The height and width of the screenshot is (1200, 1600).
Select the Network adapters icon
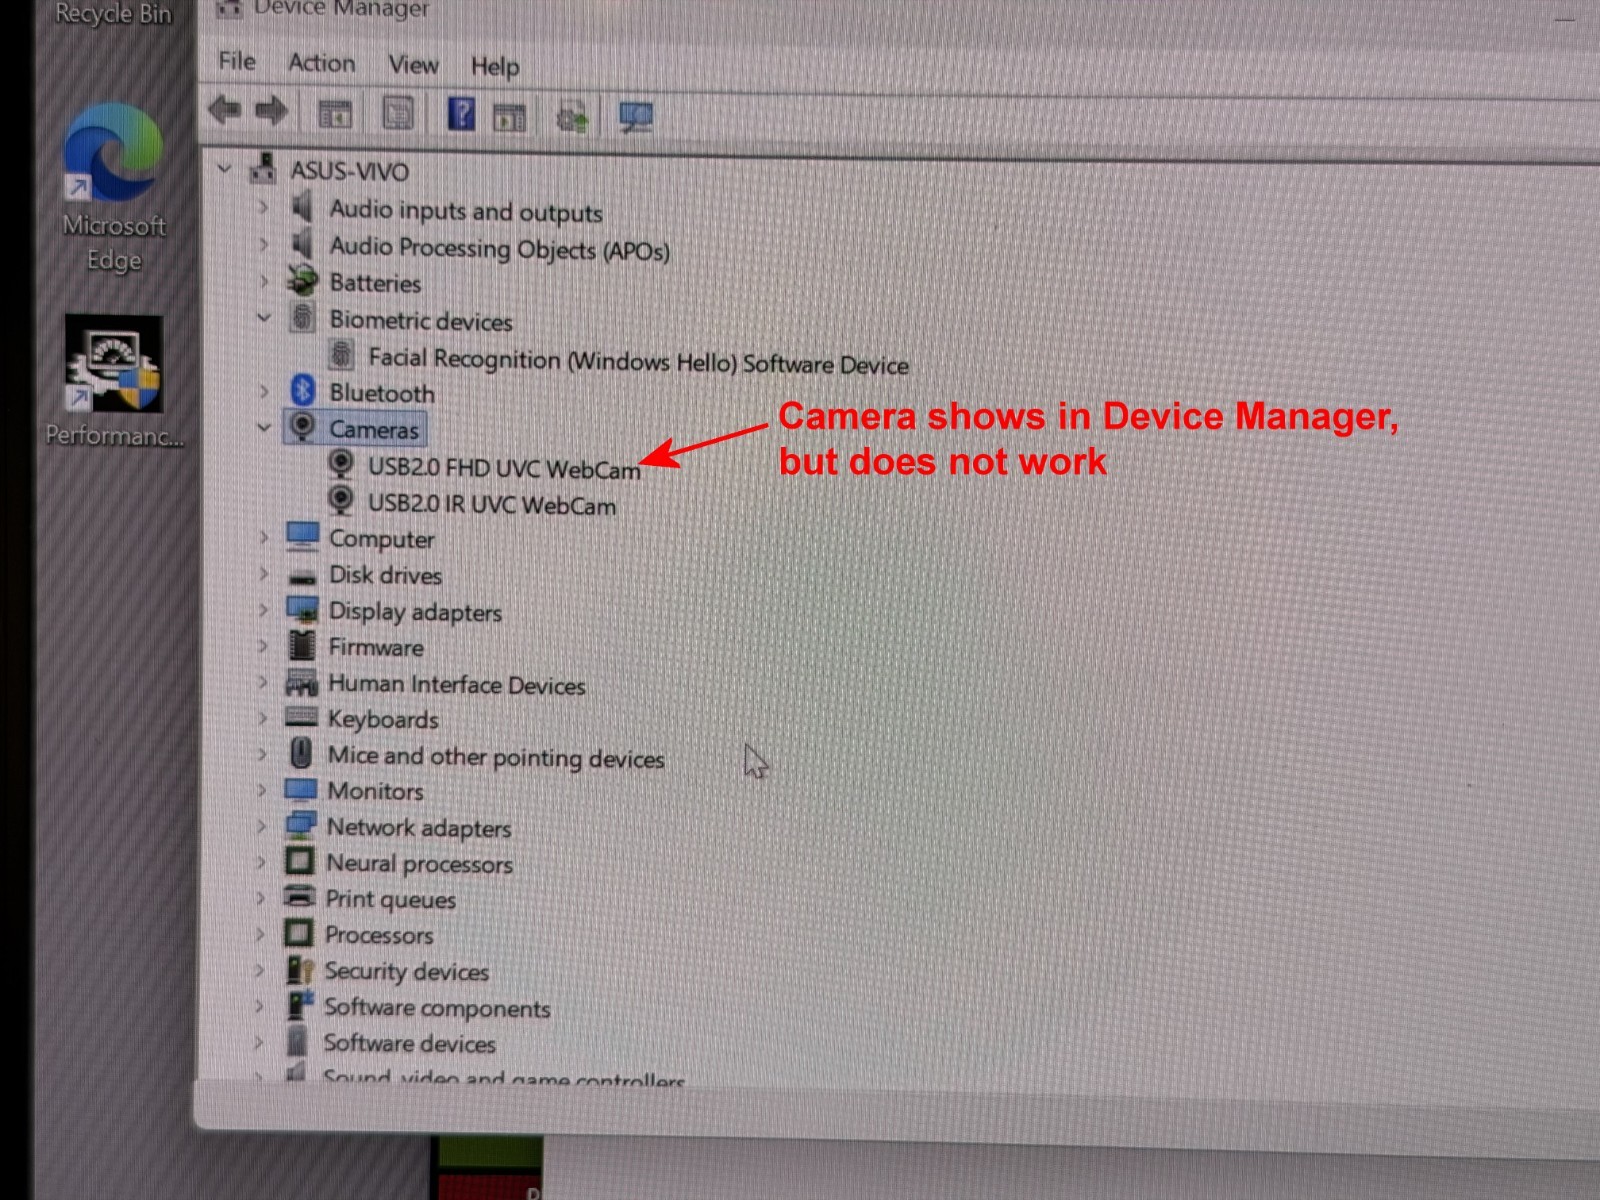(x=300, y=826)
